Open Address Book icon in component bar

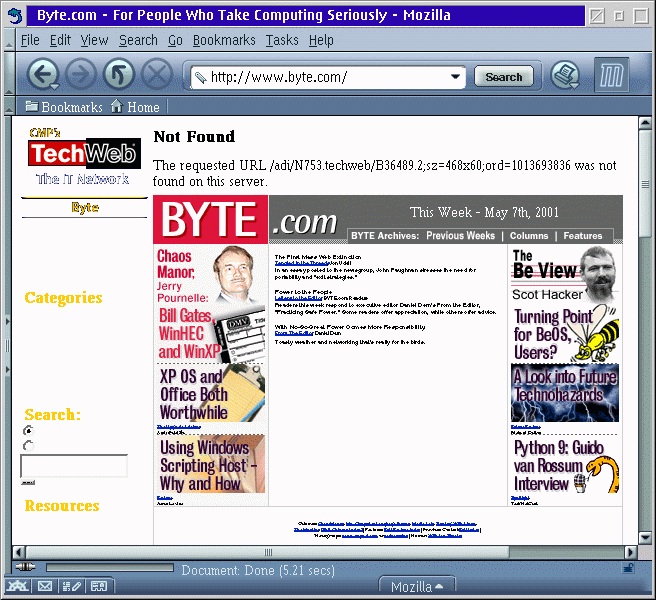(99, 586)
